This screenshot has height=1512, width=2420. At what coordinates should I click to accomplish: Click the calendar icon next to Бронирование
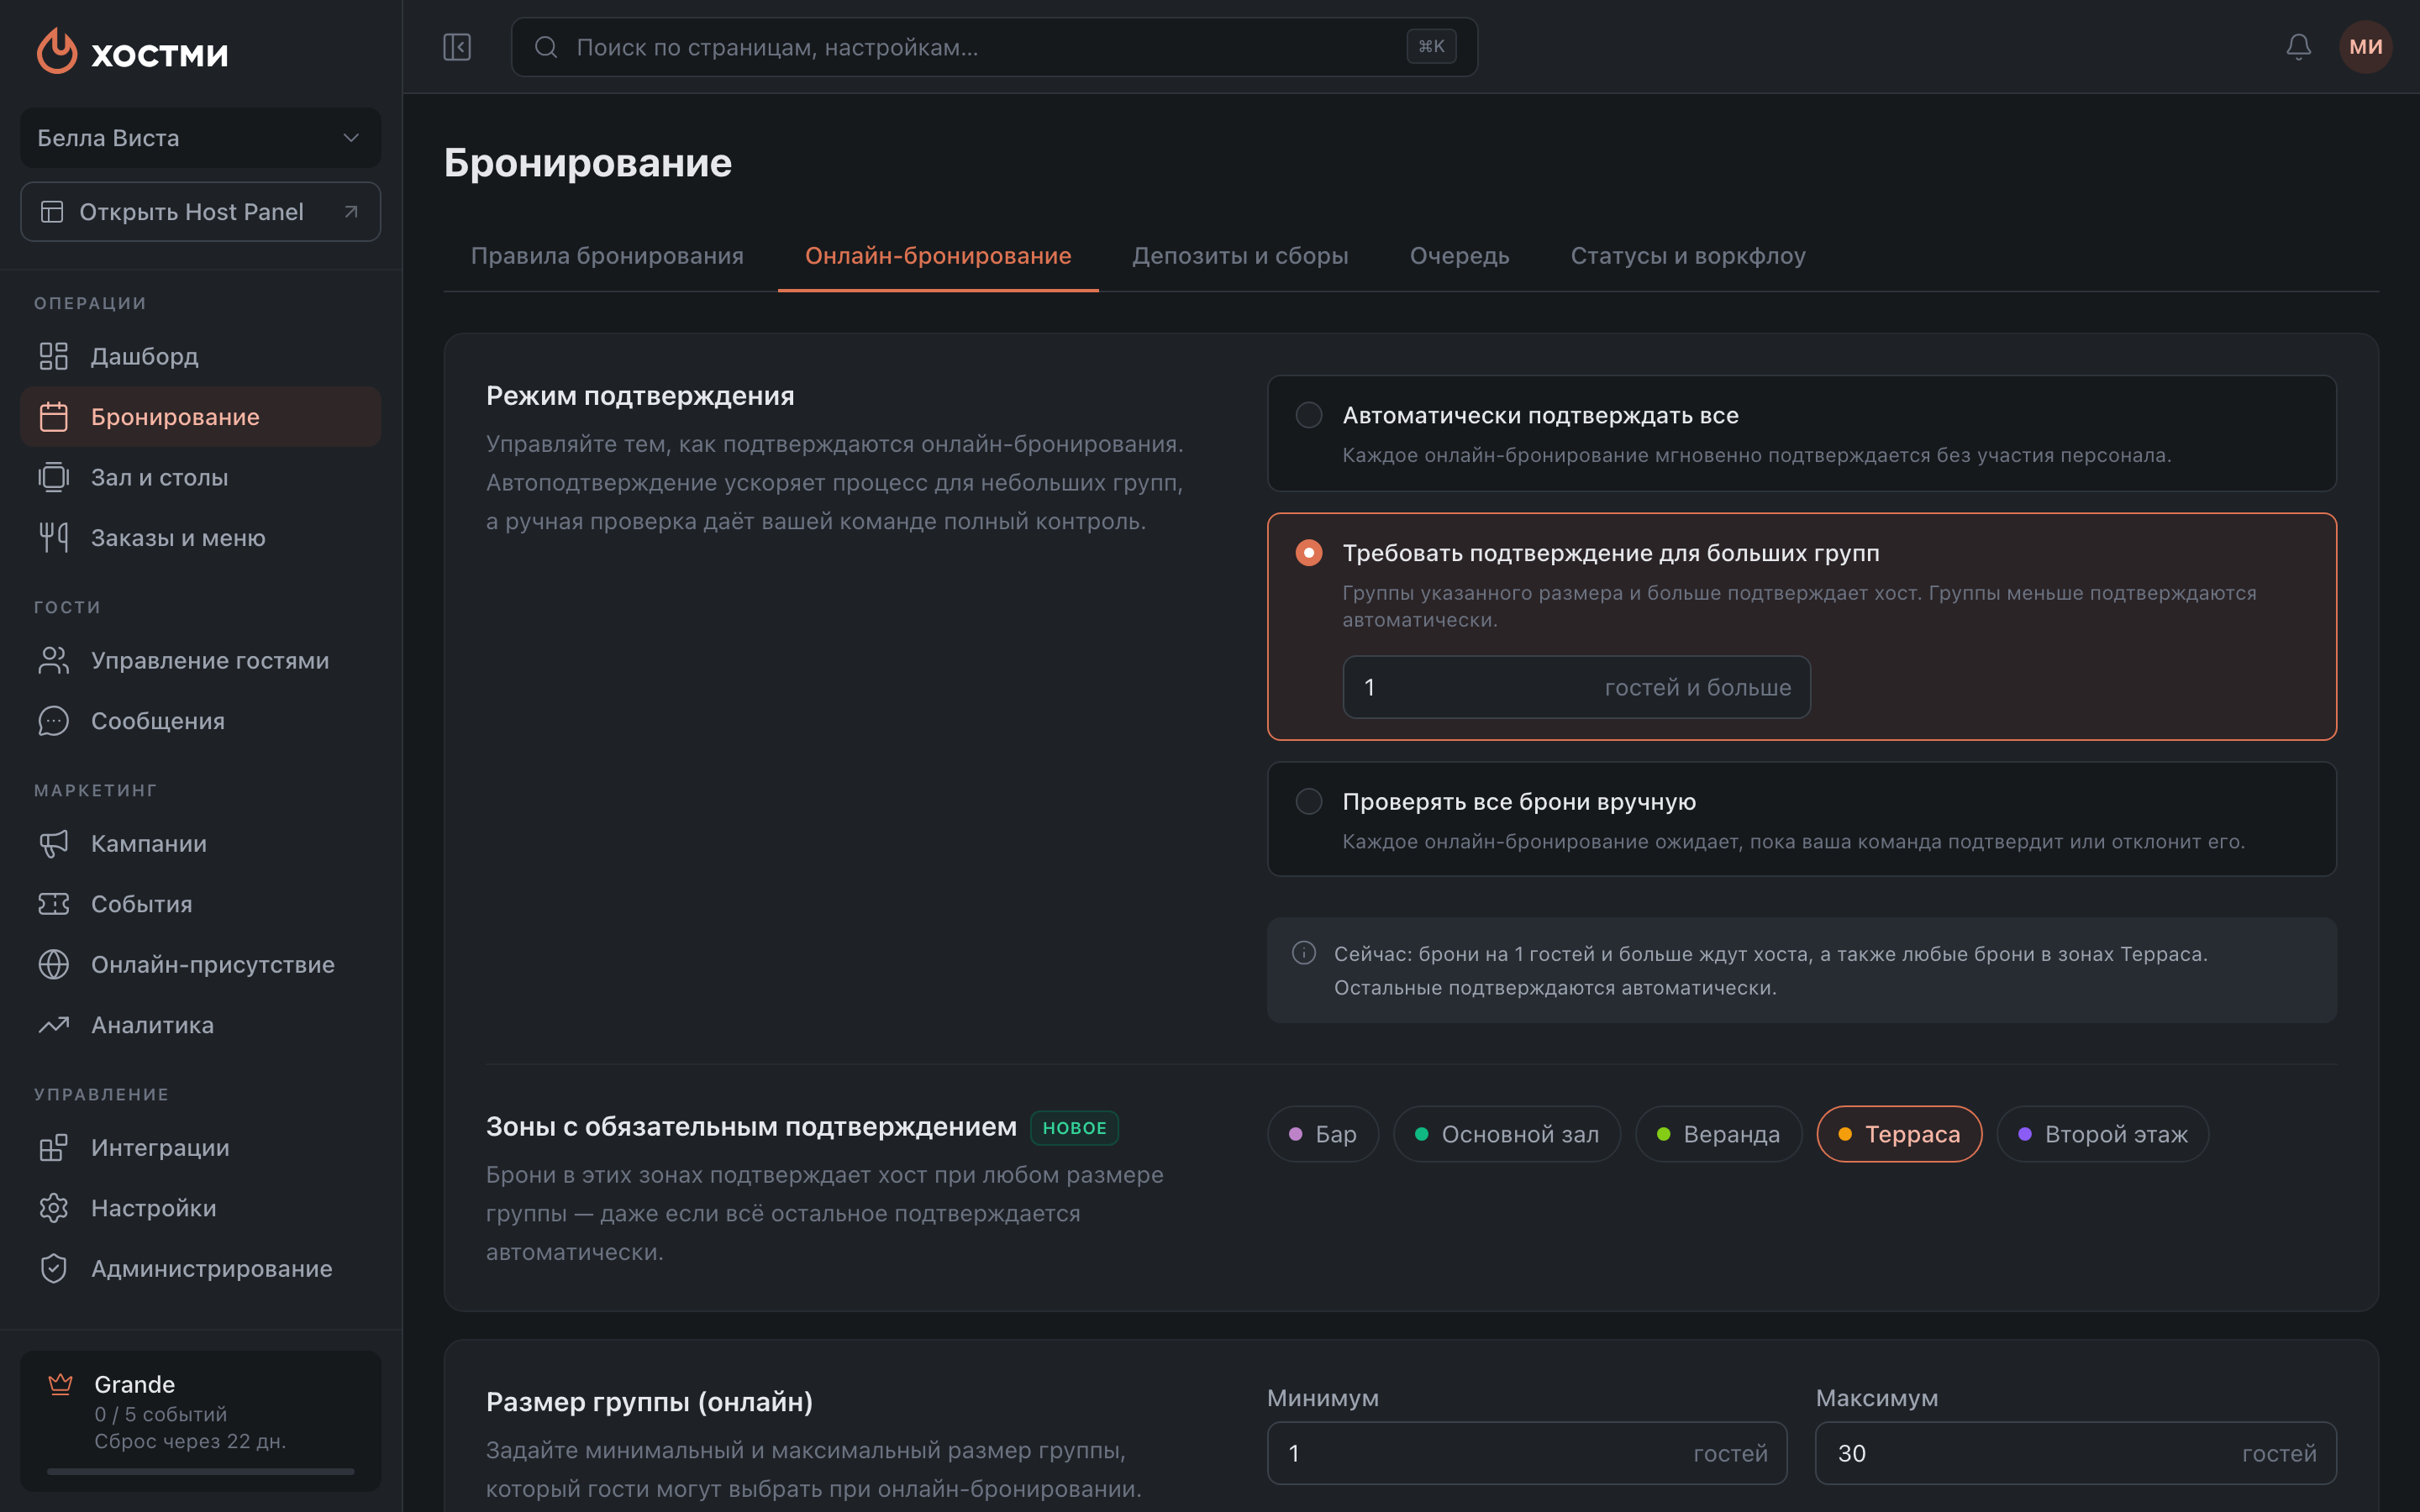pos(54,417)
